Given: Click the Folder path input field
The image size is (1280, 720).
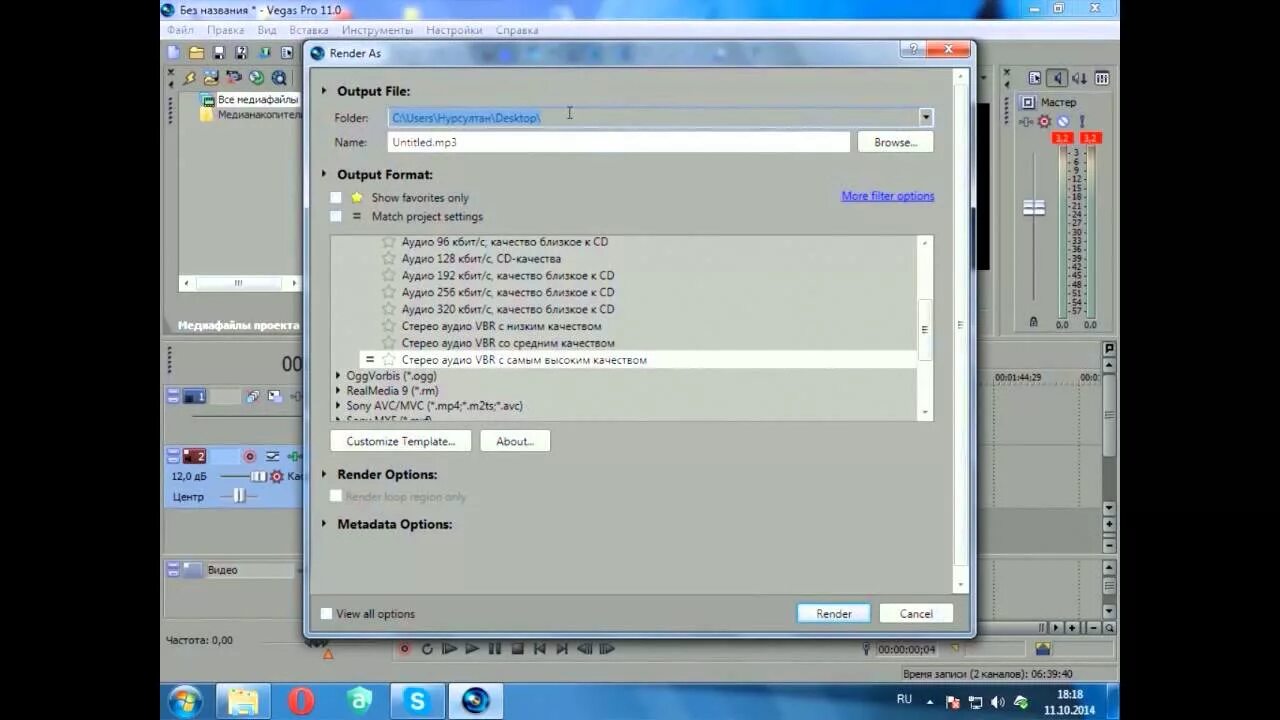Looking at the screenshot, I should coord(653,117).
